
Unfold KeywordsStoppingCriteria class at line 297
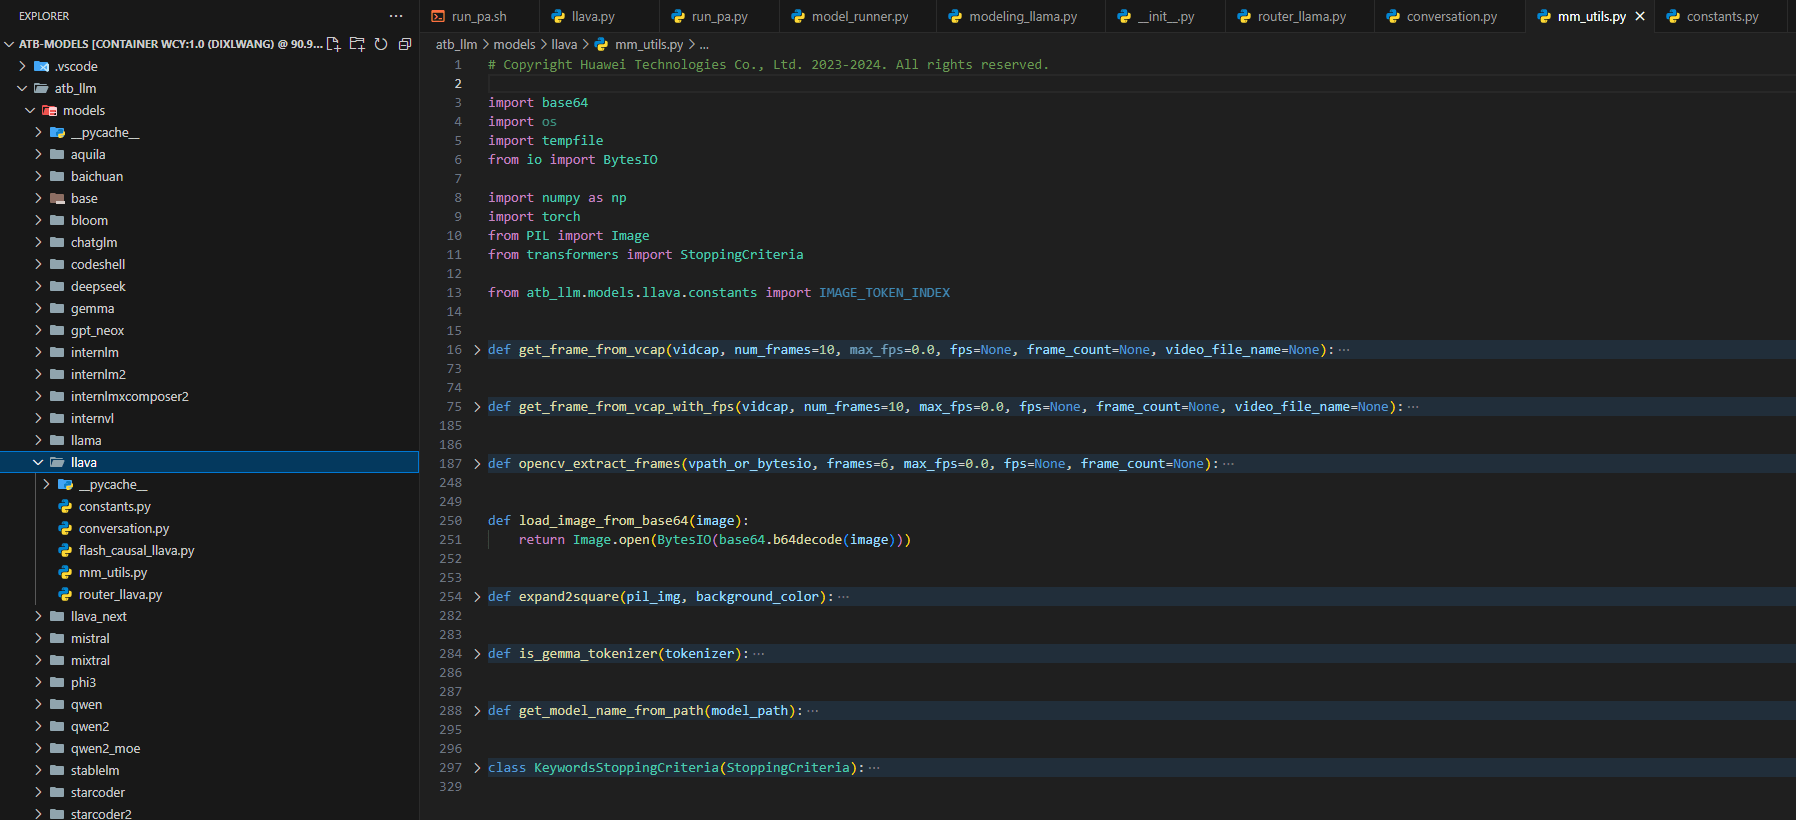coord(477,768)
